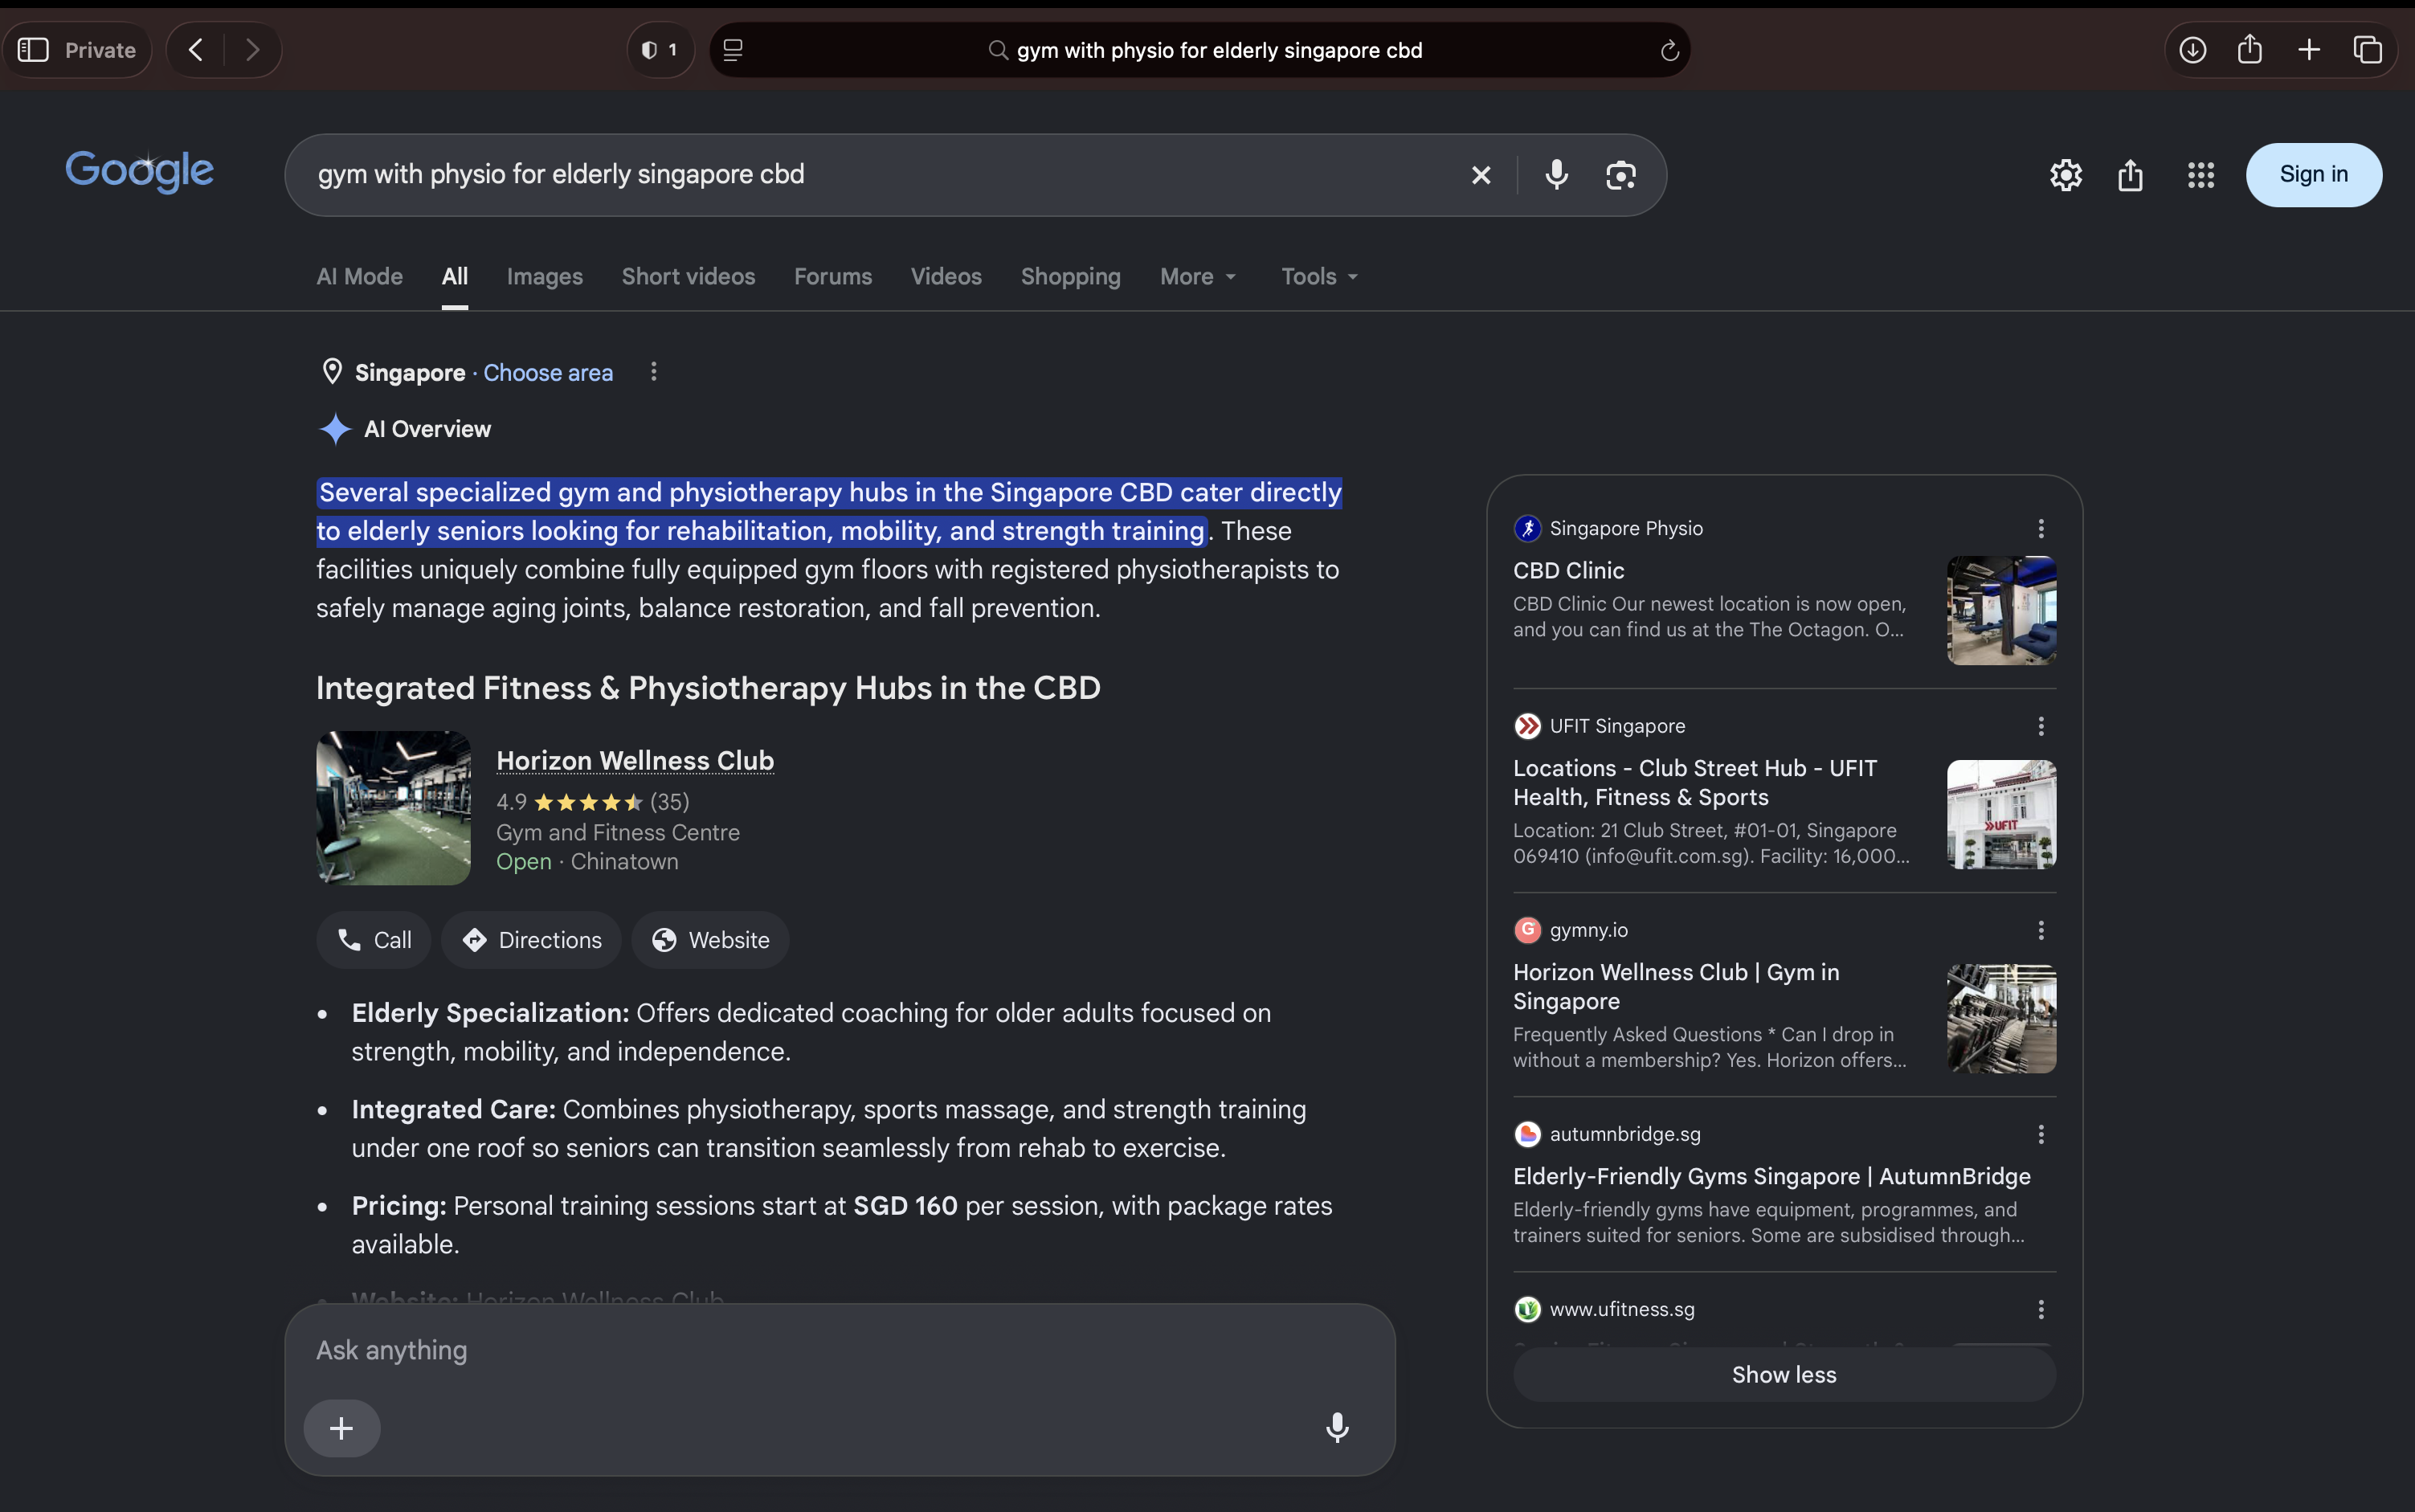Open Short videos tab
This screenshot has width=2415, height=1512.
[x=688, y=277]
